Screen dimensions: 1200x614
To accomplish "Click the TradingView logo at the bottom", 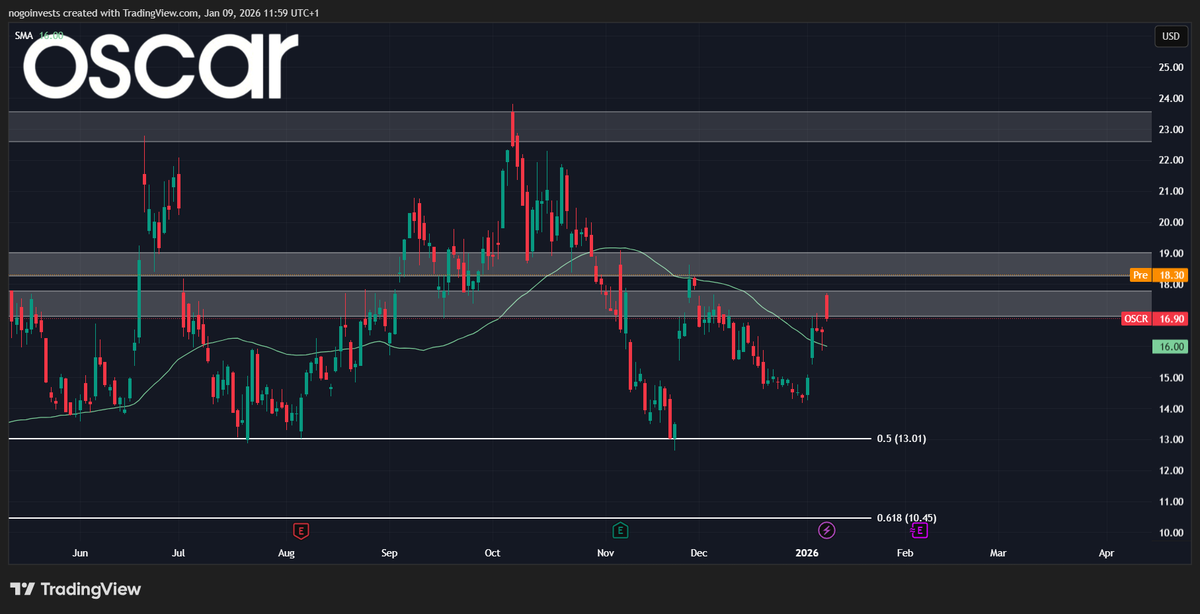I will (76, 590).
